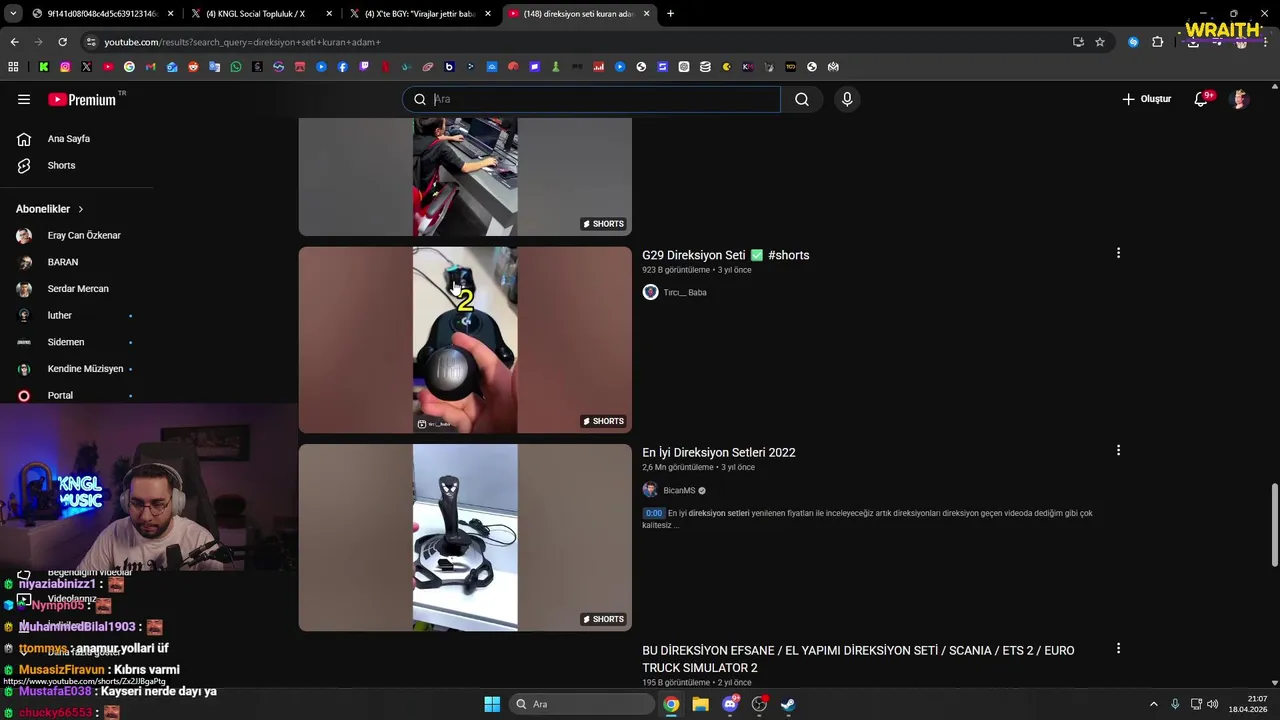This screenshot has height=720, width=1280.
Task: Open the Twitch bookmark icon
Action: pos(364,67)
